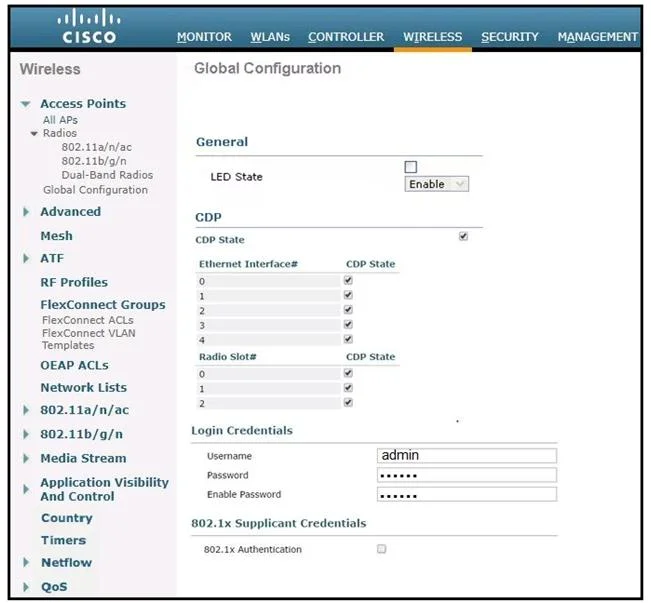Image resolution: width=651 pixels, height=603 pixels.
Task: Uncheck CDP for Ethernet Interface 1
Action: 348,295
